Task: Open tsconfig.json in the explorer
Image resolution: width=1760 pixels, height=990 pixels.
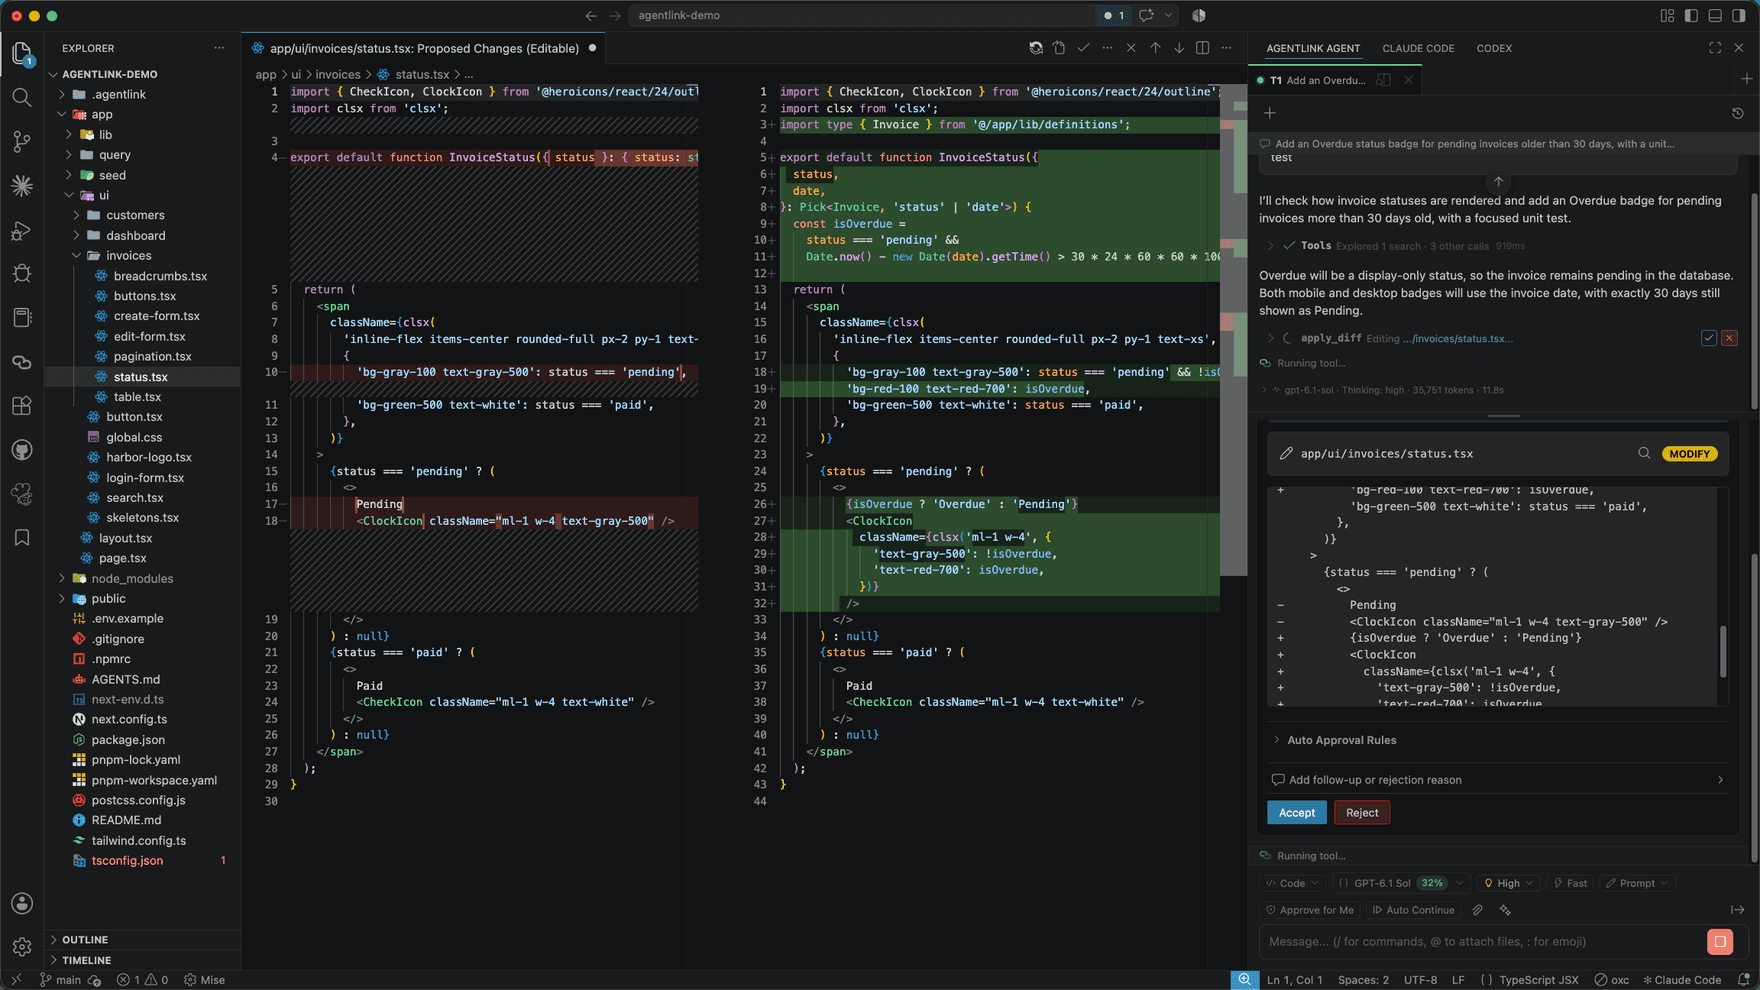Action: coord(127,860)
